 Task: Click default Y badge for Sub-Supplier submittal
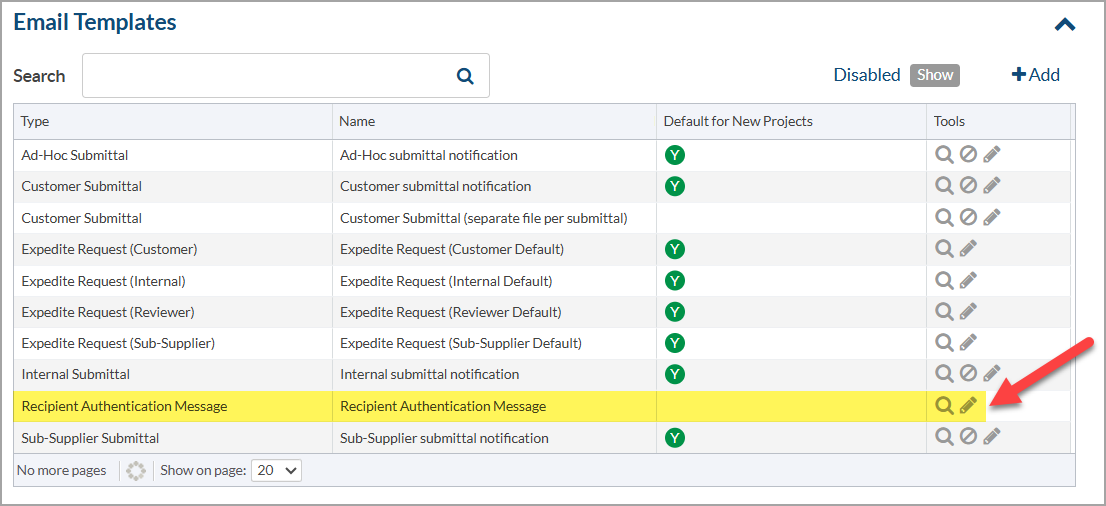pos(675,437)
